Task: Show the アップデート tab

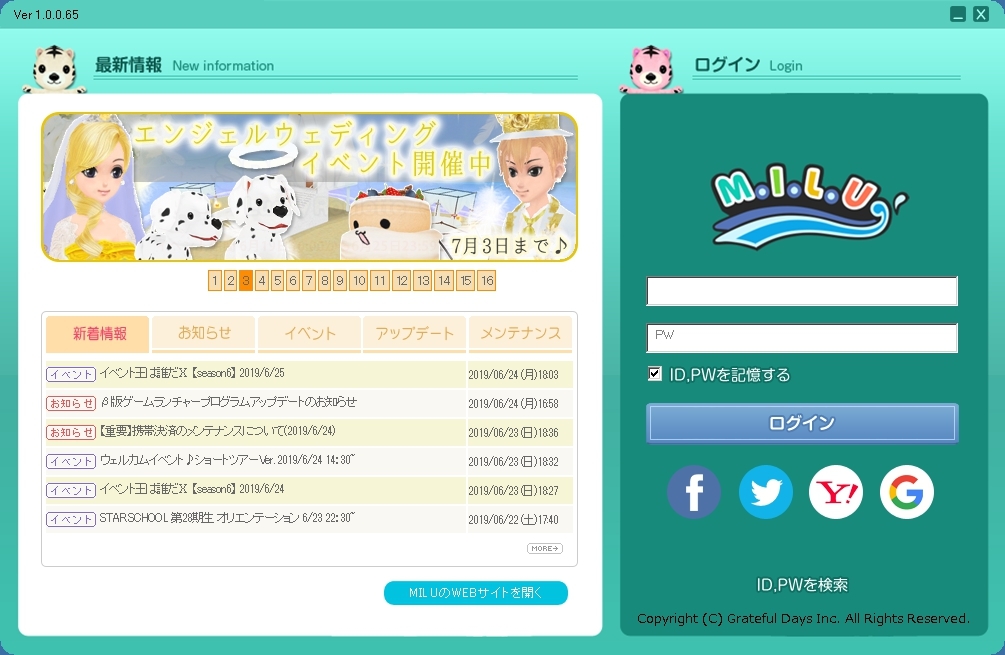Action: click(x=415, y=334)
